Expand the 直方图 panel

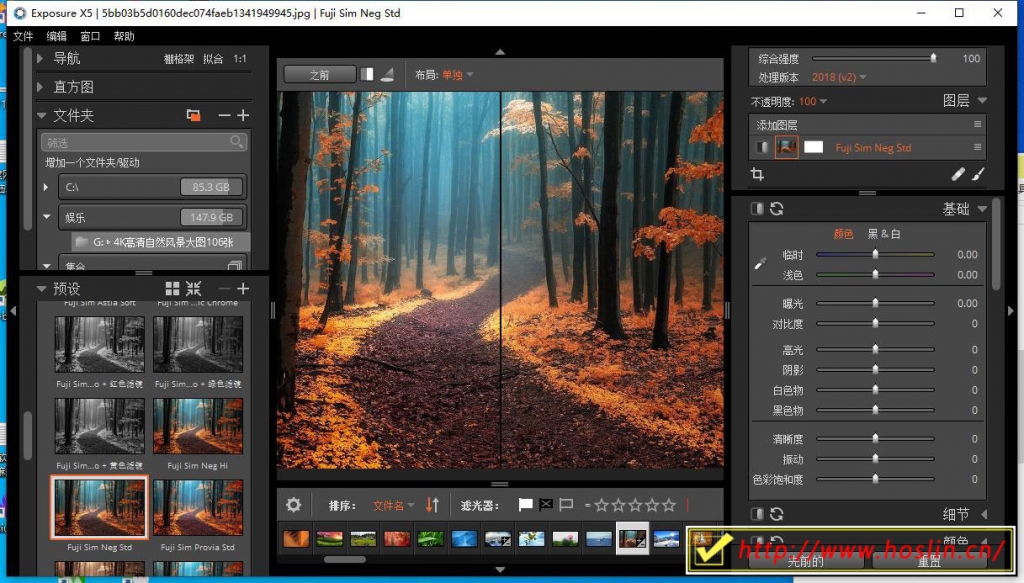pos(40,87)
